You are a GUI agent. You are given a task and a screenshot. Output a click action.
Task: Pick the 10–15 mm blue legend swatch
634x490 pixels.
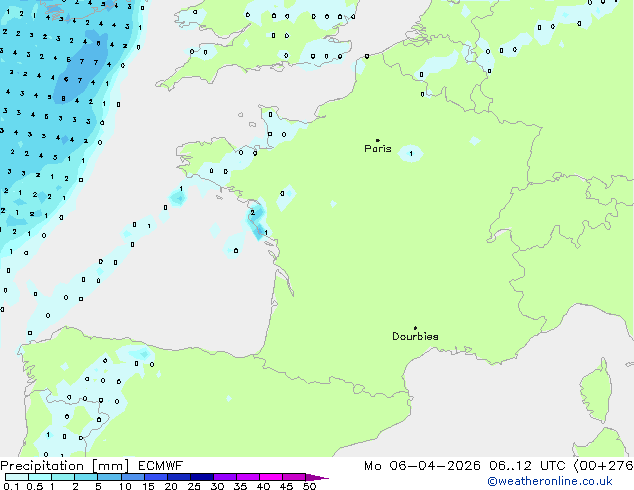(x=132, y=477)
